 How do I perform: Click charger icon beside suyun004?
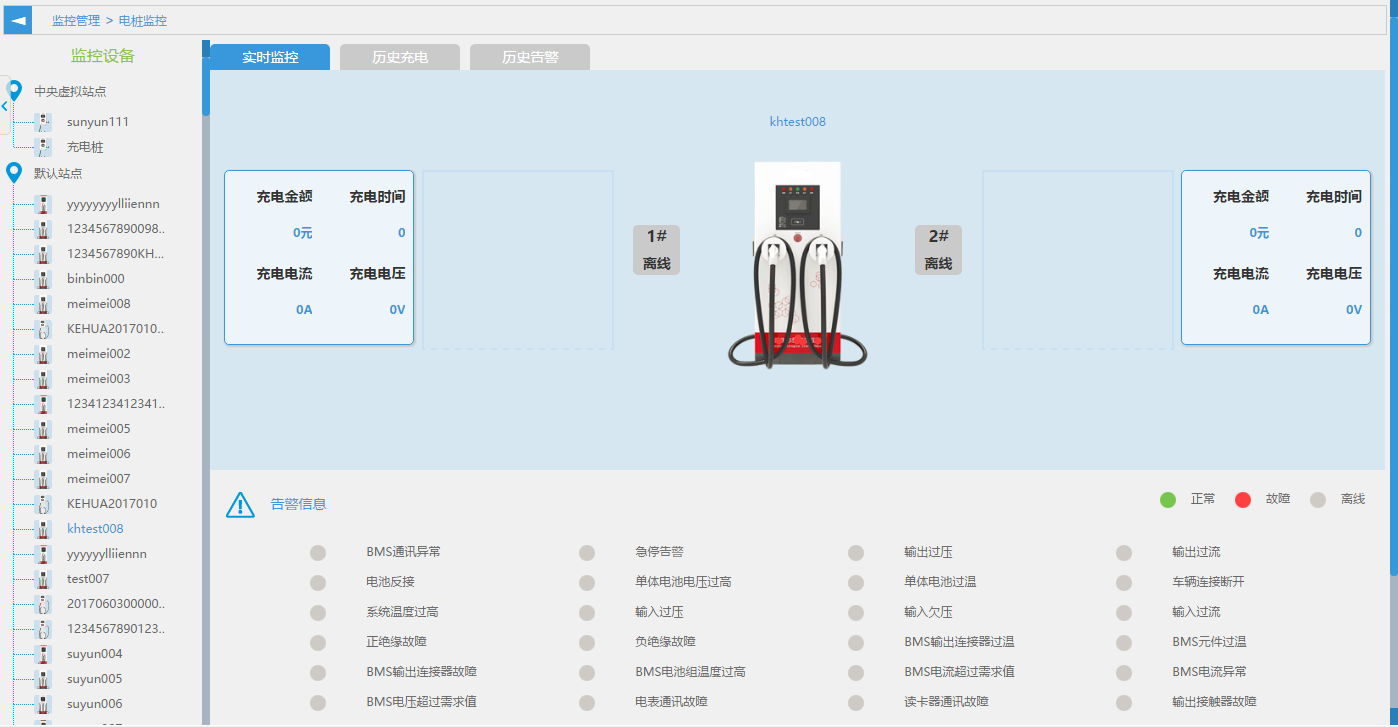pyautogui.click(x=43, y=654)
